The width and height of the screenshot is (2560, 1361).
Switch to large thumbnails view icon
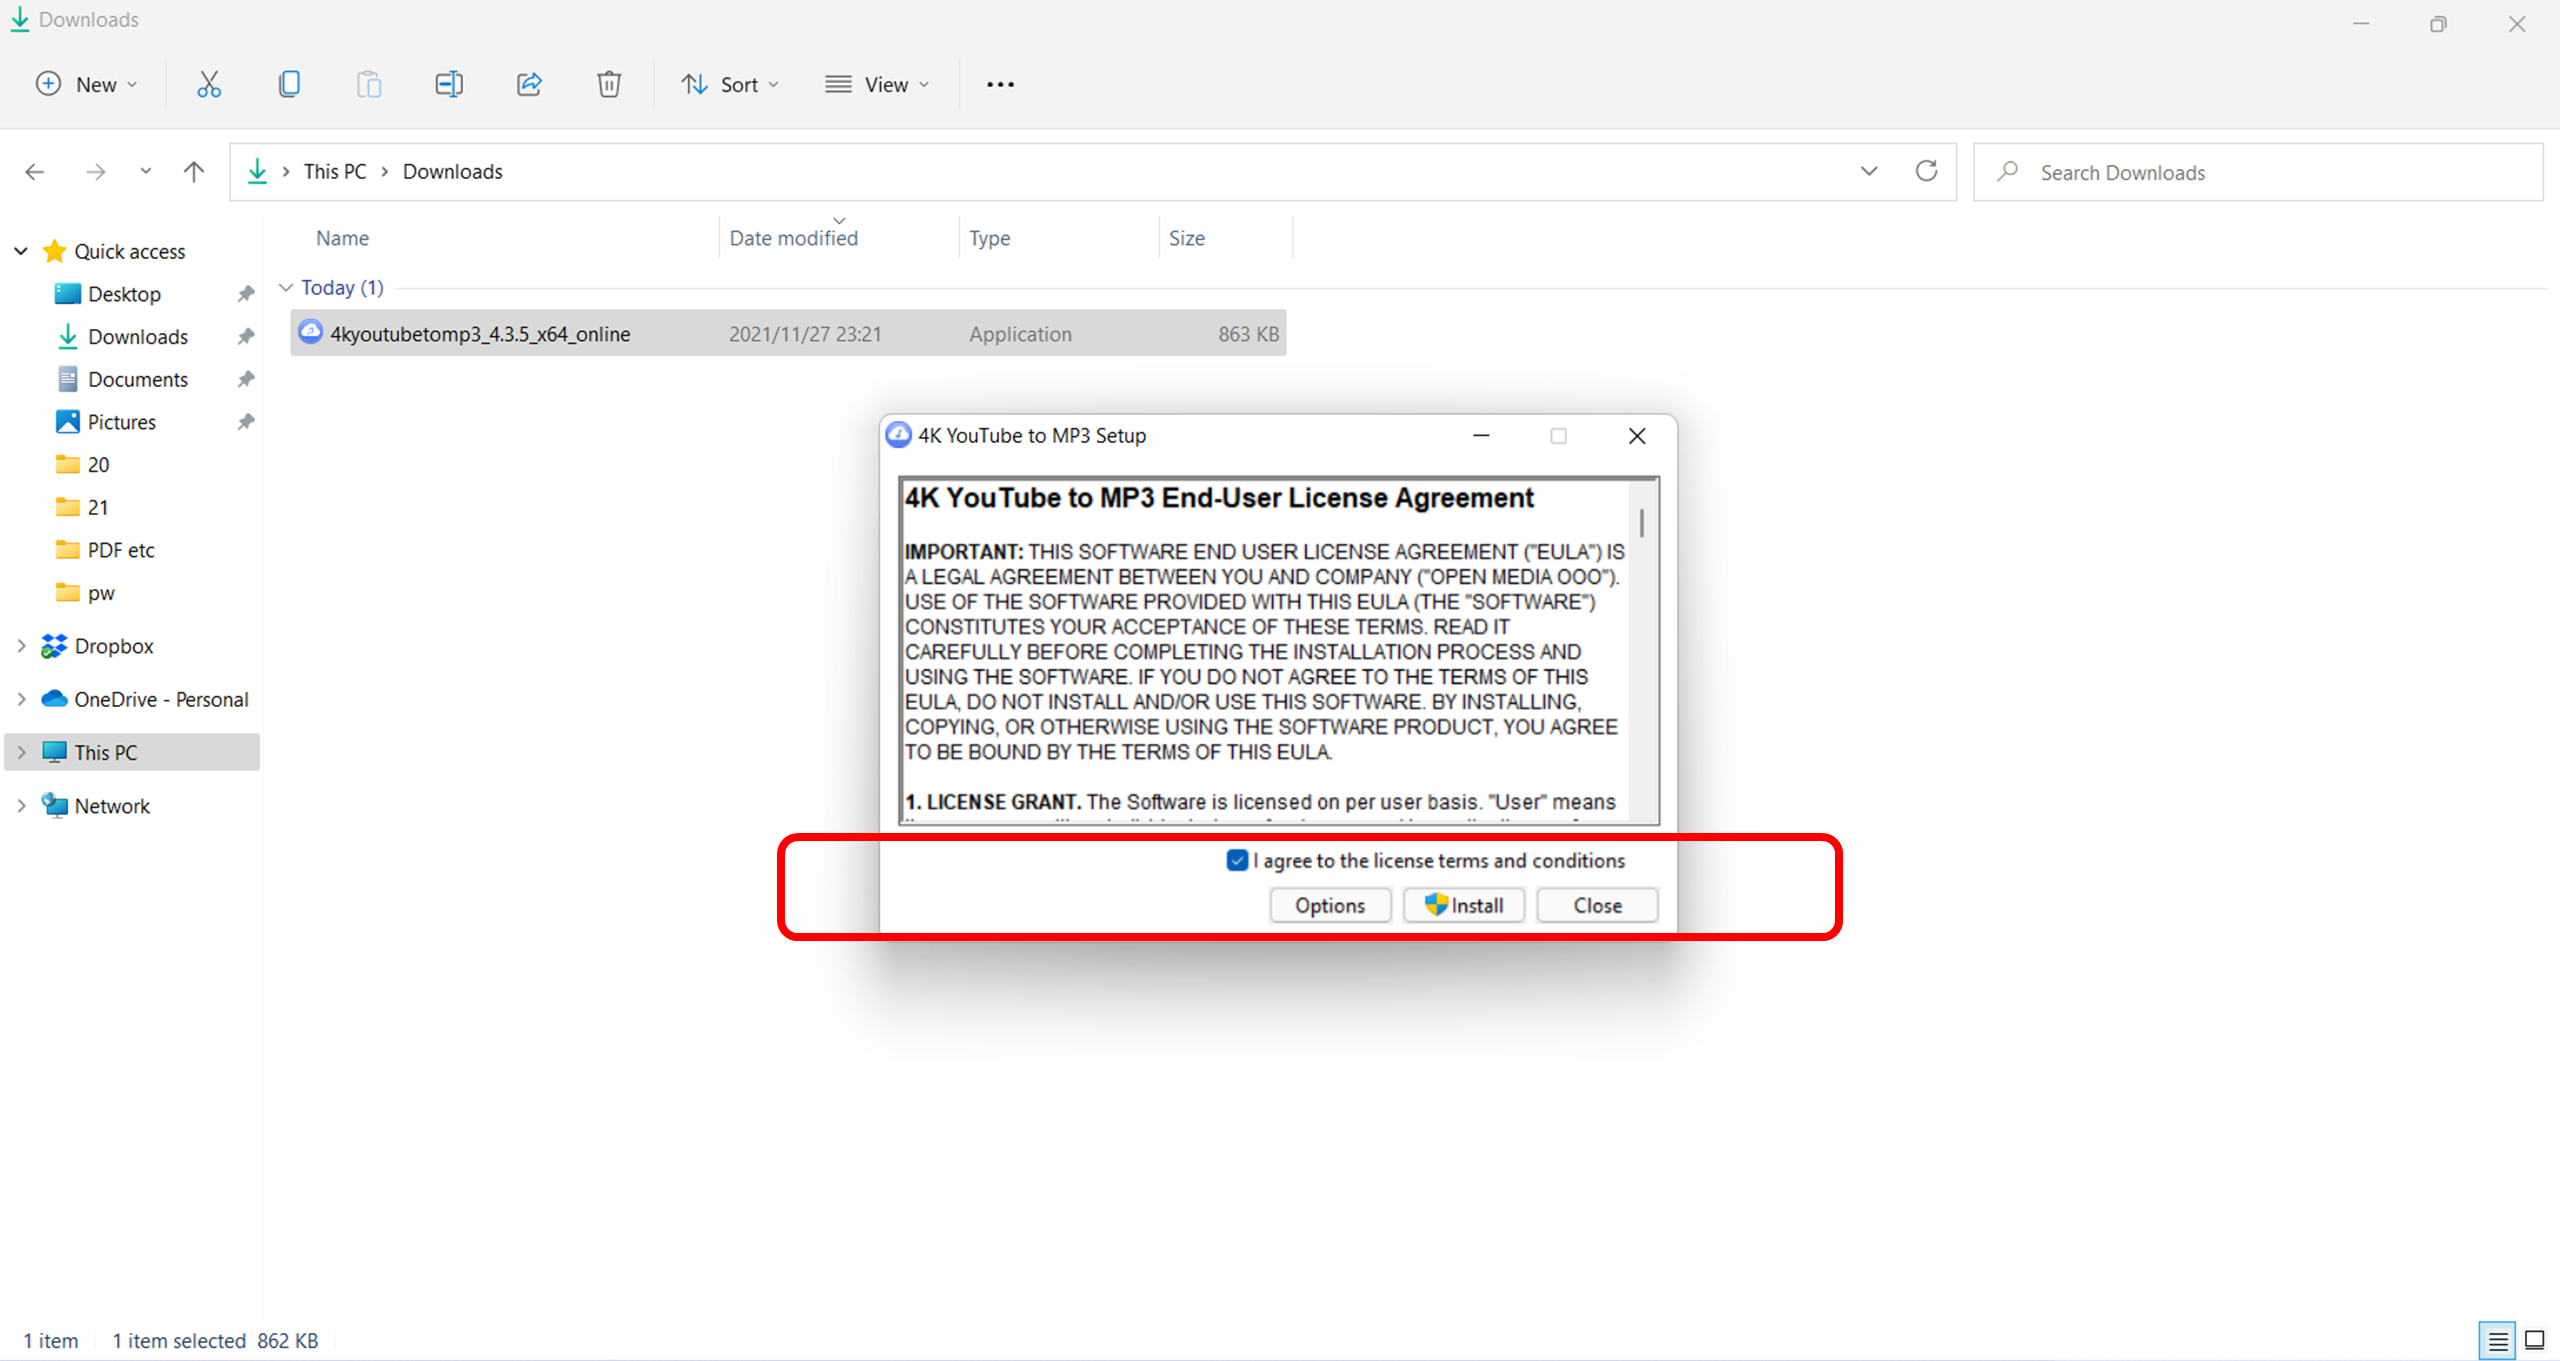coord(2535,1340)
